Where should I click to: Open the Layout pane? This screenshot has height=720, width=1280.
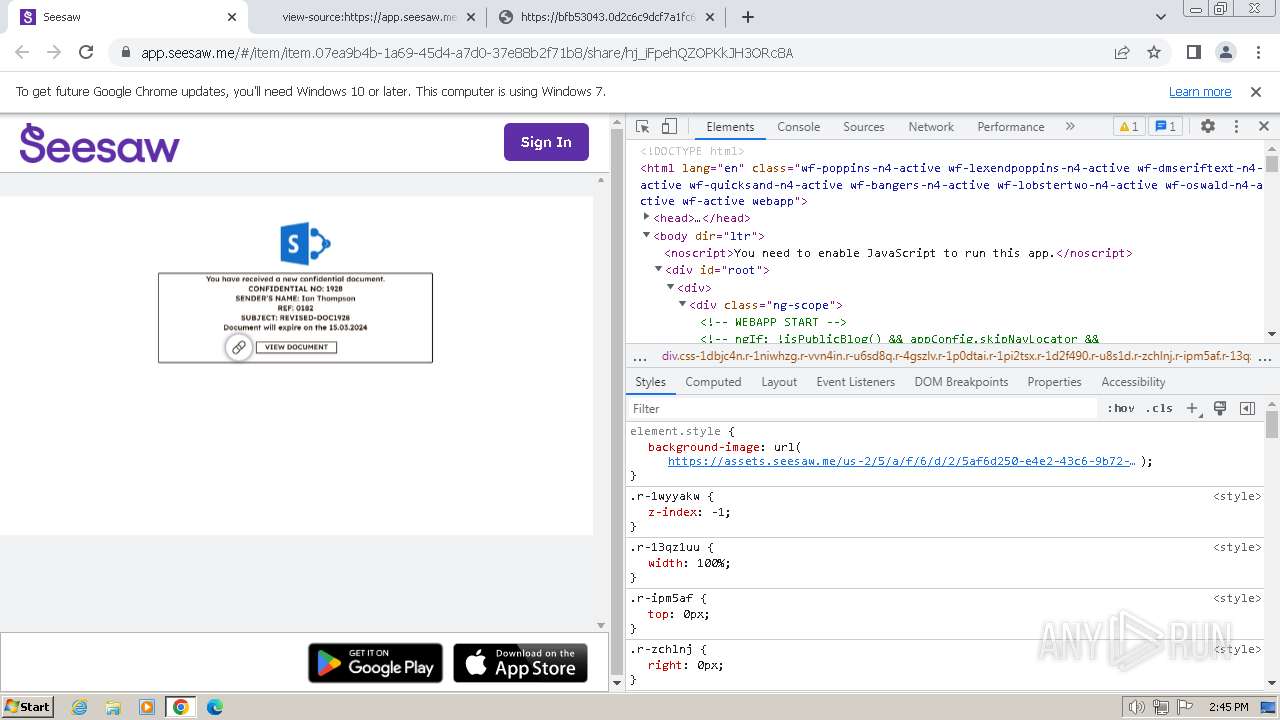(x=779, y=382)
